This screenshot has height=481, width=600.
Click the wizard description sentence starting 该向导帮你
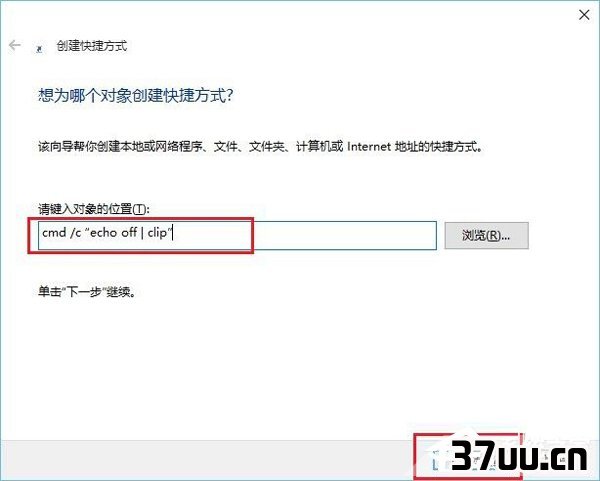(x=261, y=147)
